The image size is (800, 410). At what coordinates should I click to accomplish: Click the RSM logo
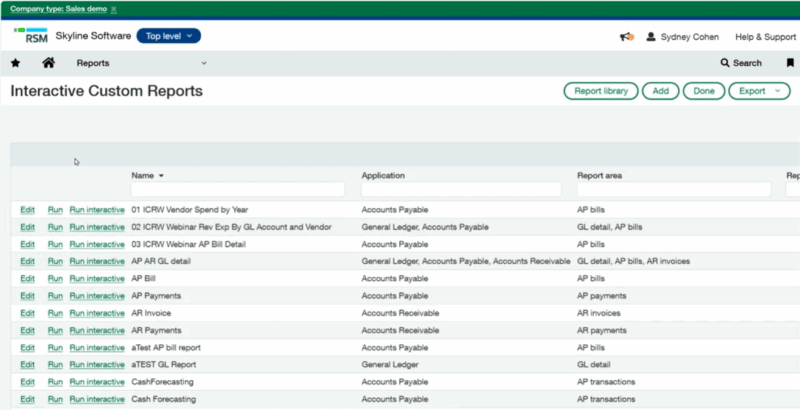[31, 35]
